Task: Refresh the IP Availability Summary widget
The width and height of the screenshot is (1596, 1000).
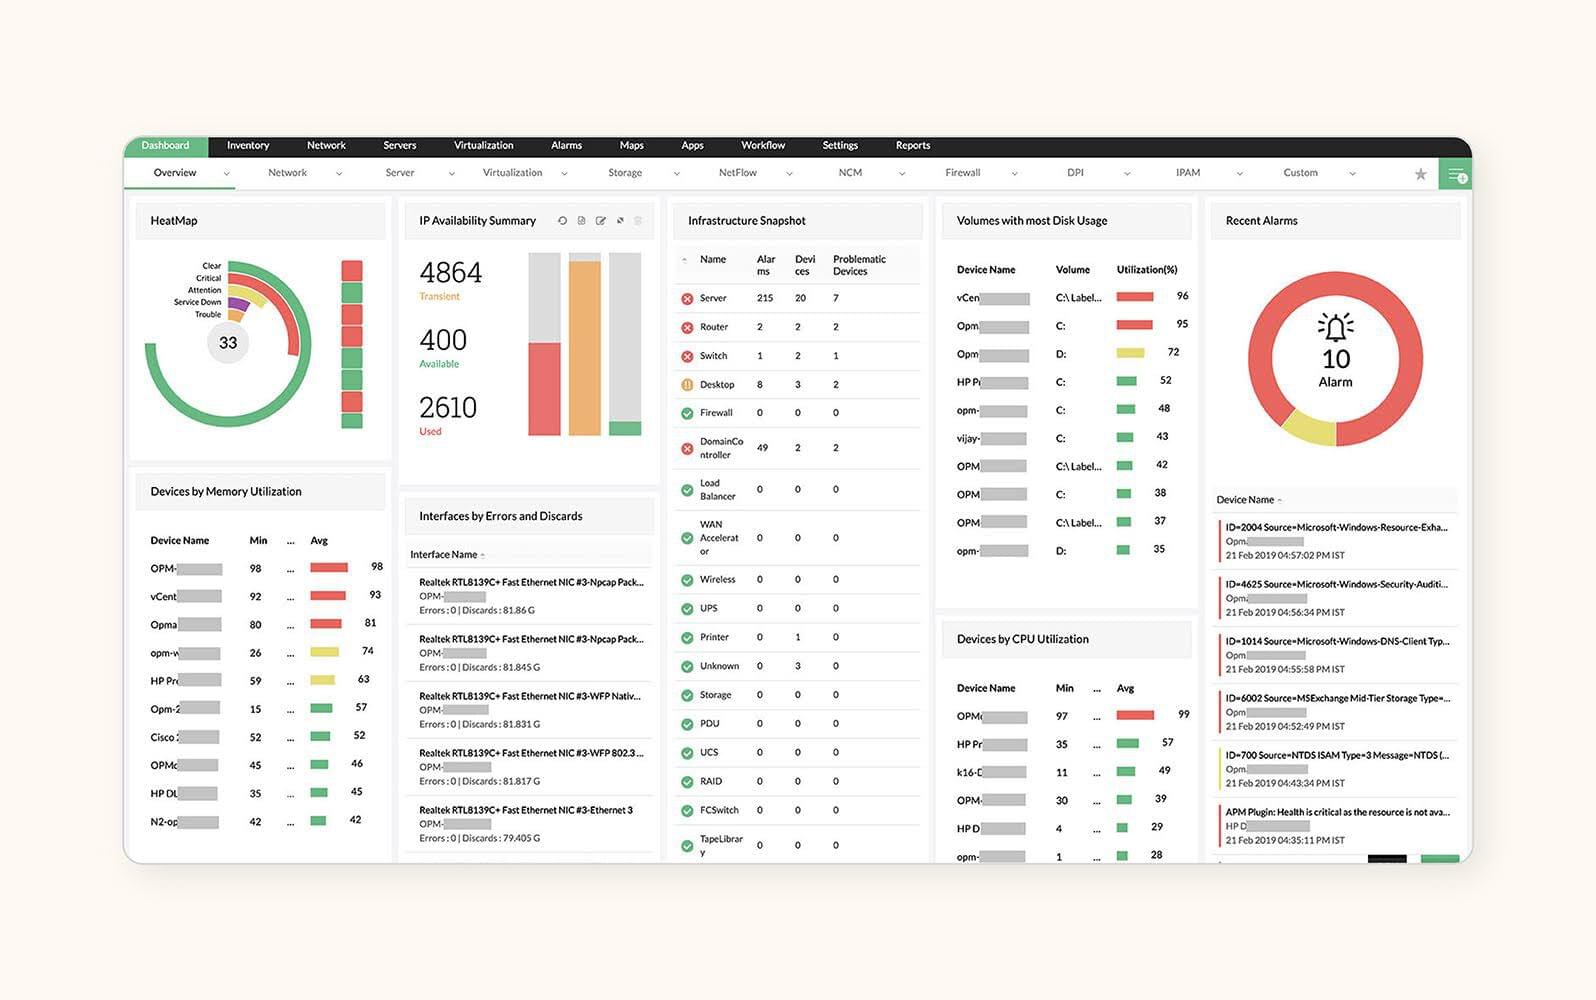Action: click(x=562, y=221)
